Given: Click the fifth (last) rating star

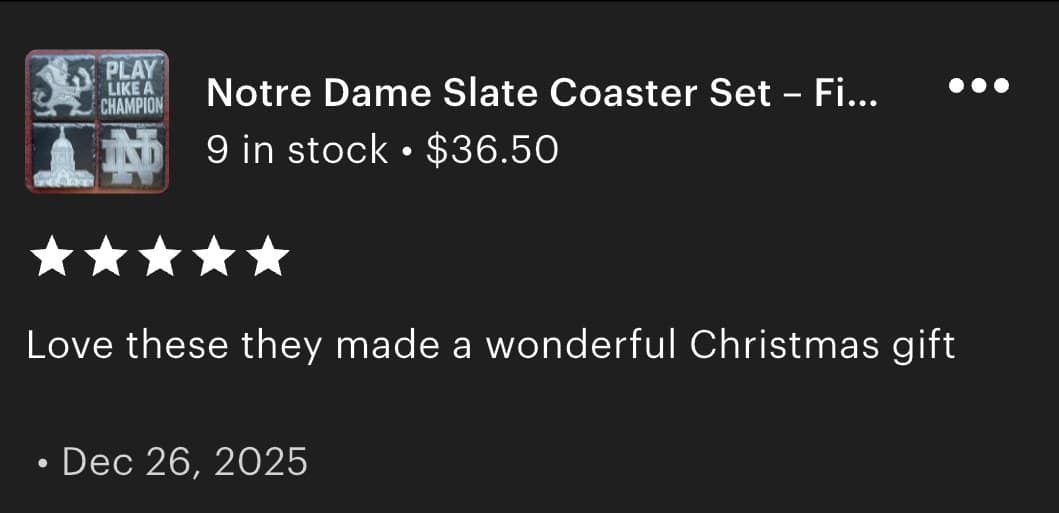Looking at the screenshot, I should (267, 257).
